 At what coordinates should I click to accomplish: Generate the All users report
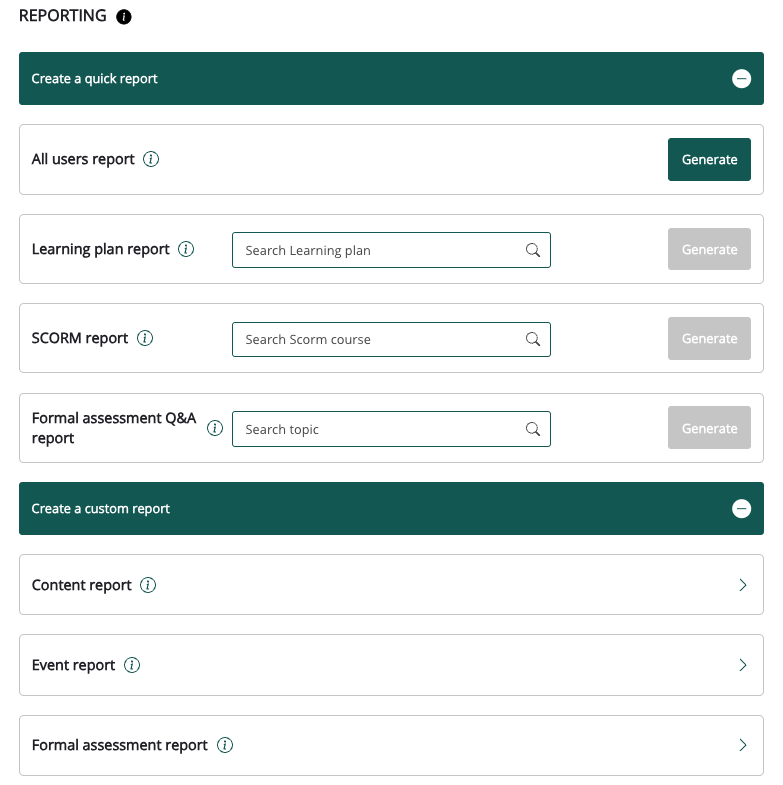[709, 159]
